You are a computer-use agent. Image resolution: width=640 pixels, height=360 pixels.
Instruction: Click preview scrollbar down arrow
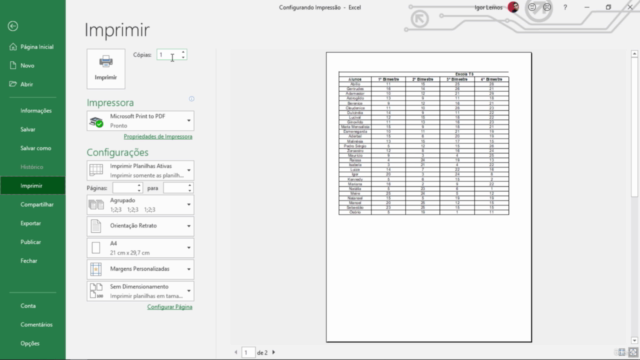634,340
